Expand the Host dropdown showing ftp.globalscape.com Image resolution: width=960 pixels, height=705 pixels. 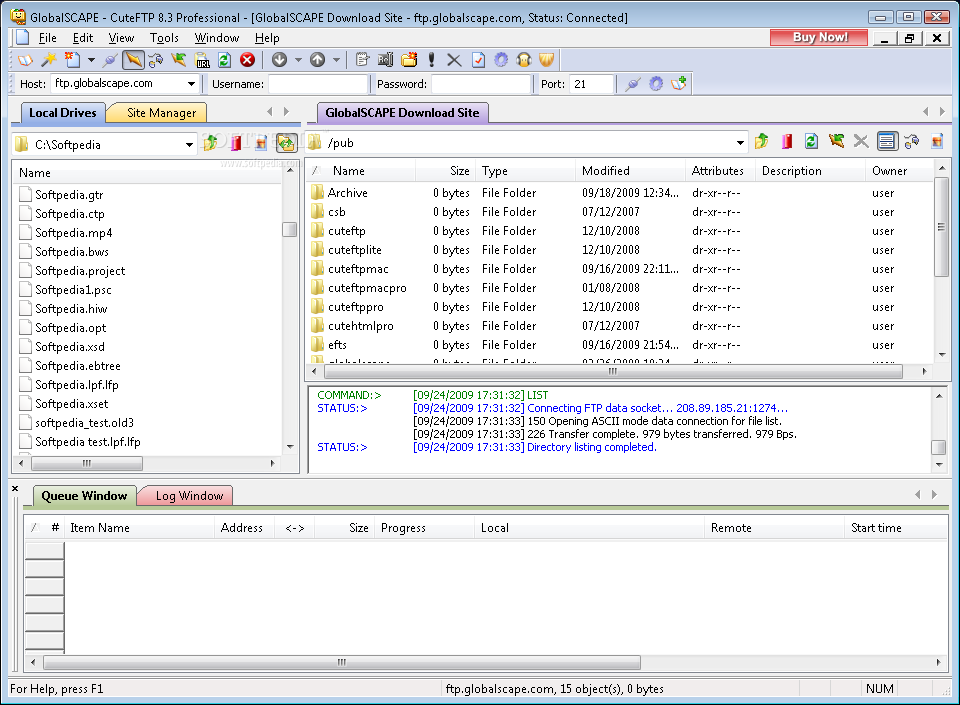[x=191, y=84]
